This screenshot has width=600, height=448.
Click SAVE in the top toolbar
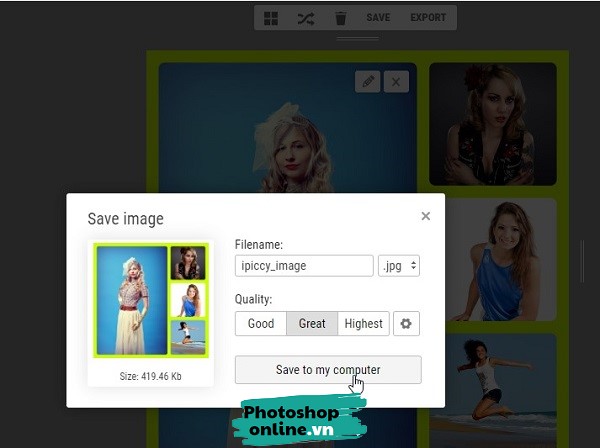[x=378, y=18]
